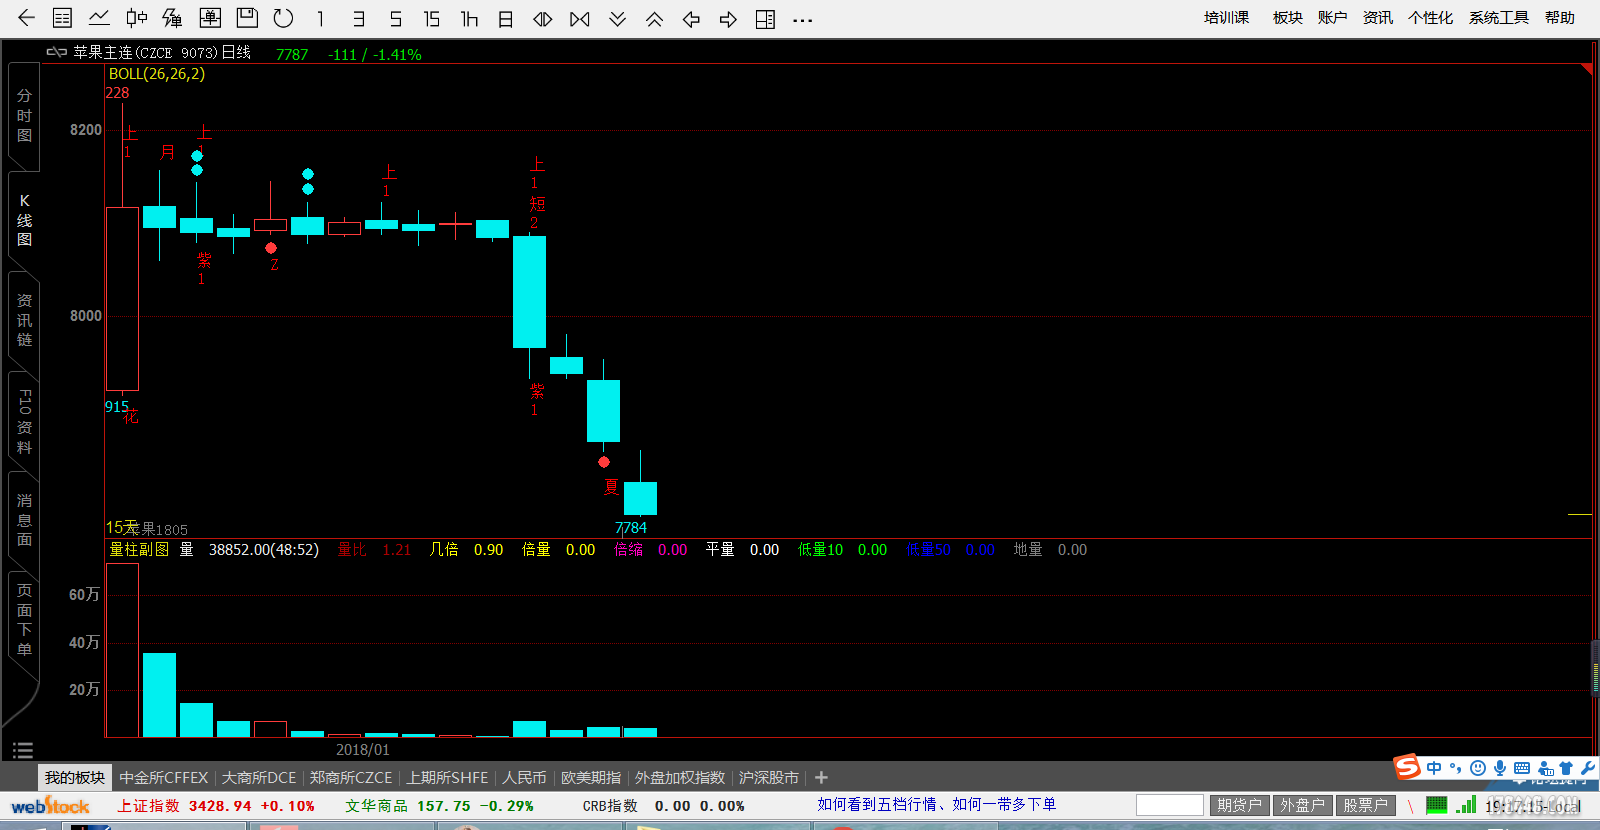1600x830 pixels.
Task: Select the 郑商所CZCE bottom tab
Action: click(x=351, y=777)
